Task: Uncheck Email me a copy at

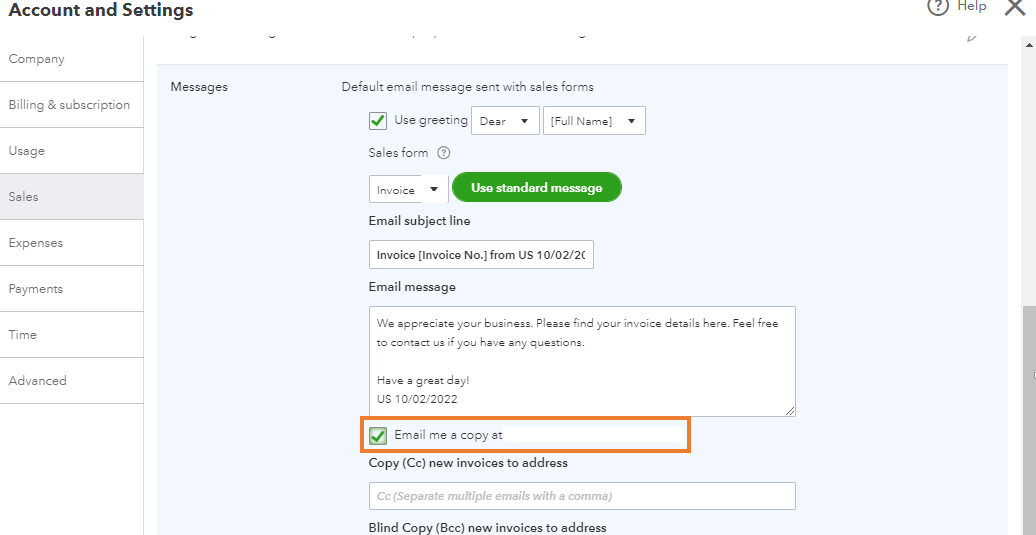Action: coord(378,436)
